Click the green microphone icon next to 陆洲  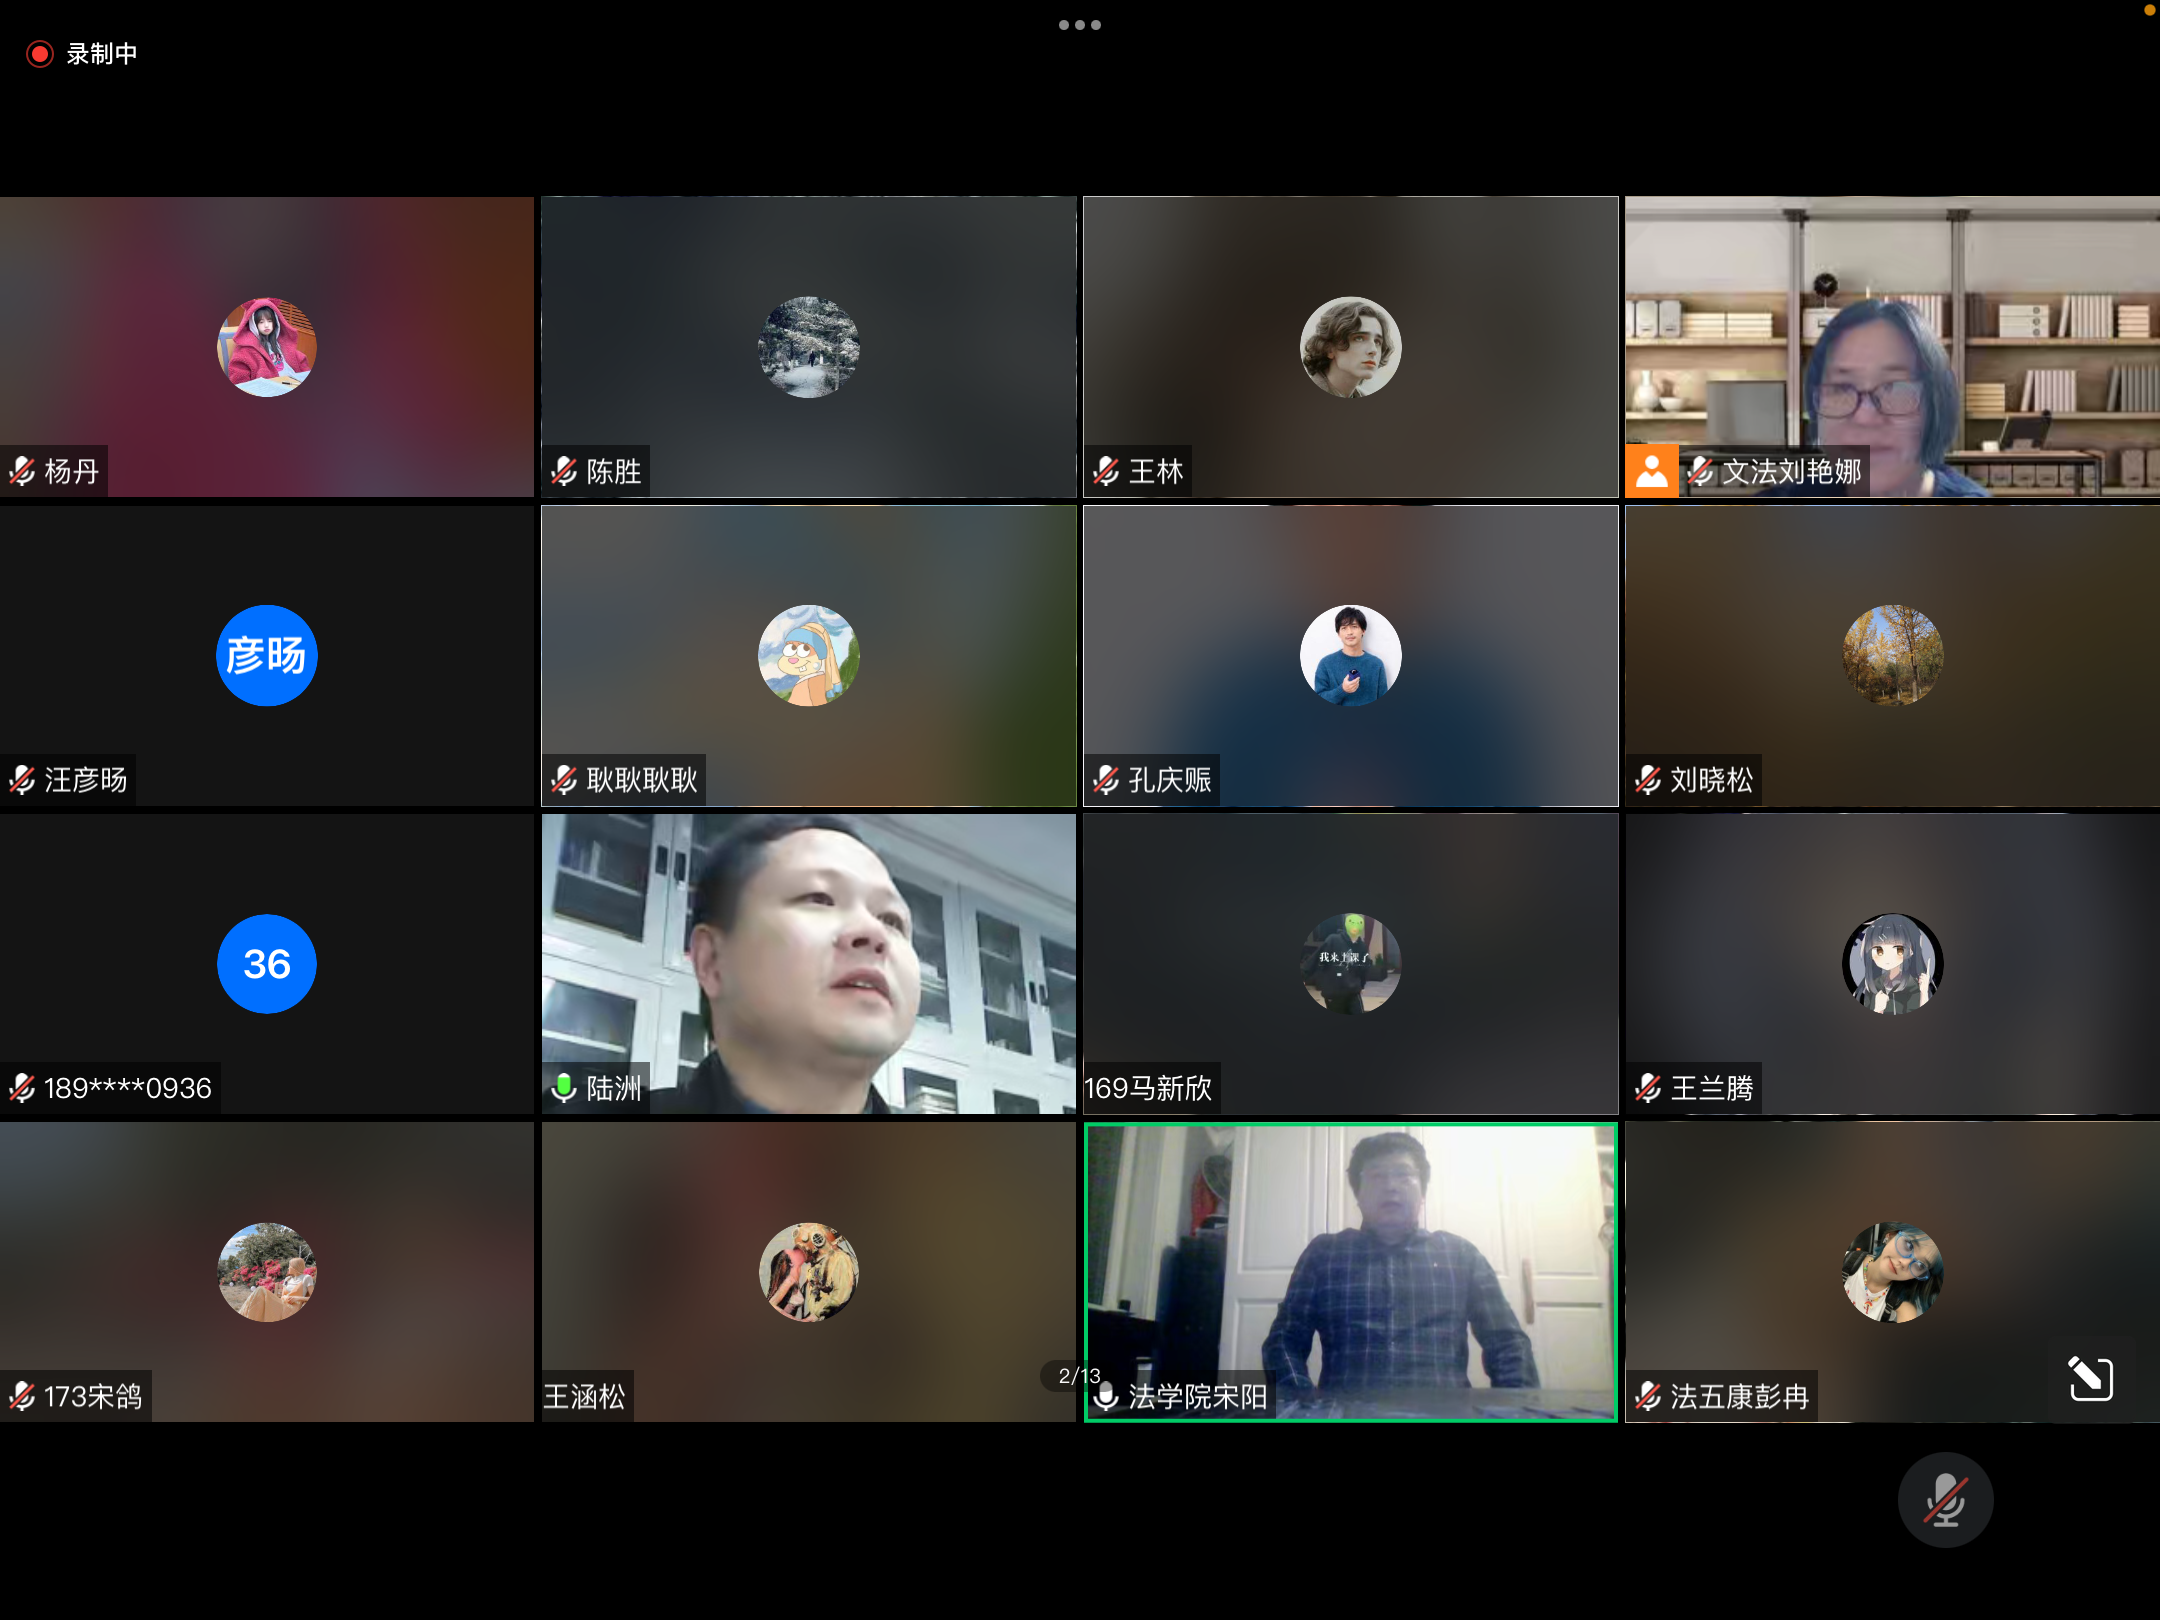tap(564, 1088)
